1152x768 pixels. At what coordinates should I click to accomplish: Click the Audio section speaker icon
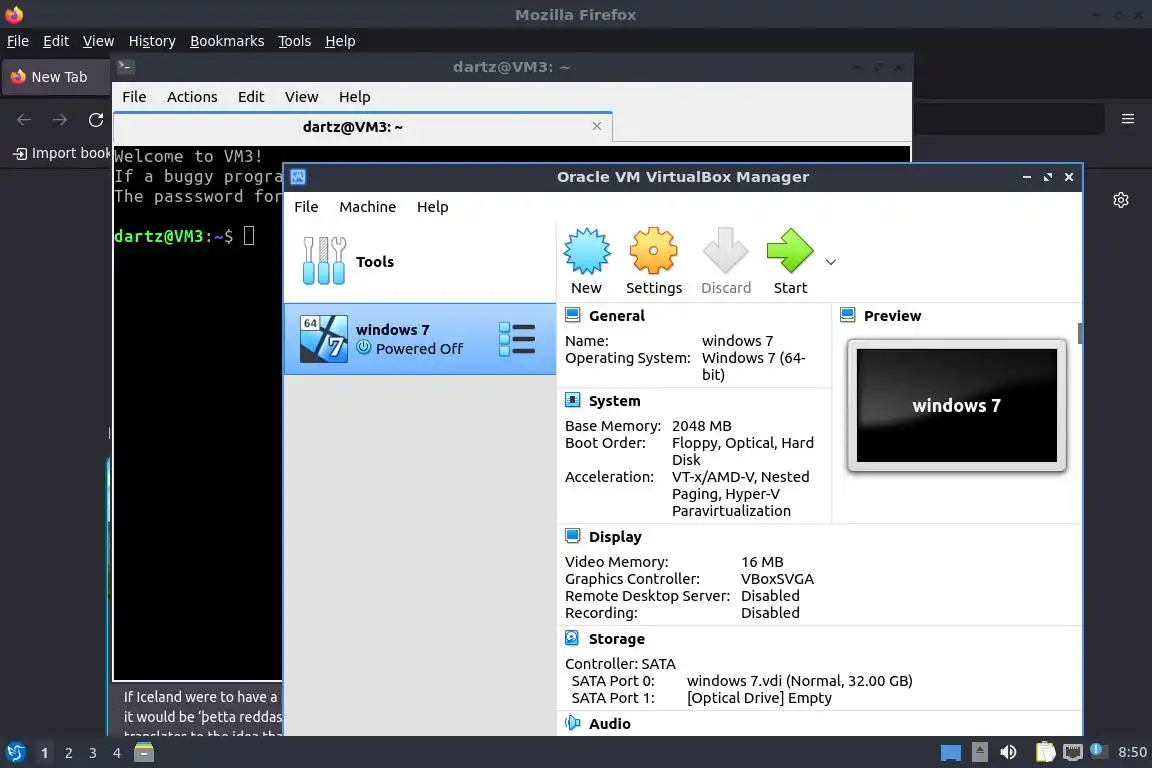coord(572,723)
